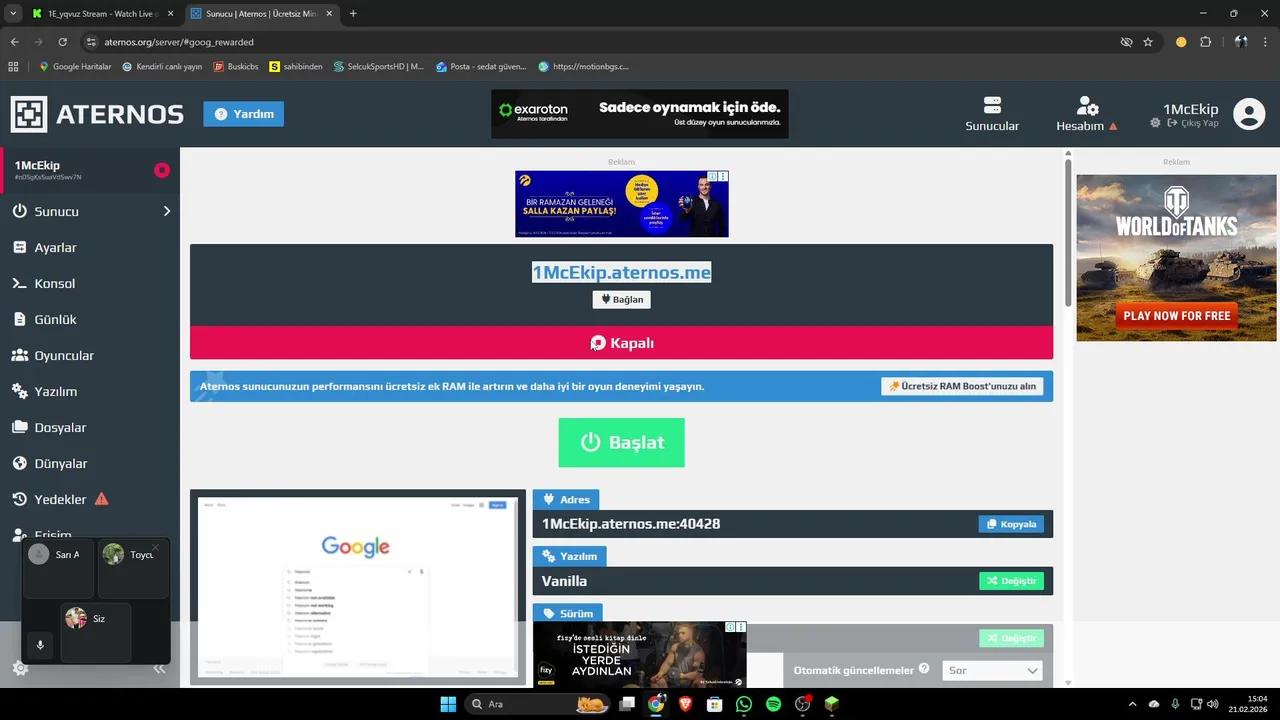Open the Buskicbs bookmark
1280x720 pixels.
coord(236,67)
